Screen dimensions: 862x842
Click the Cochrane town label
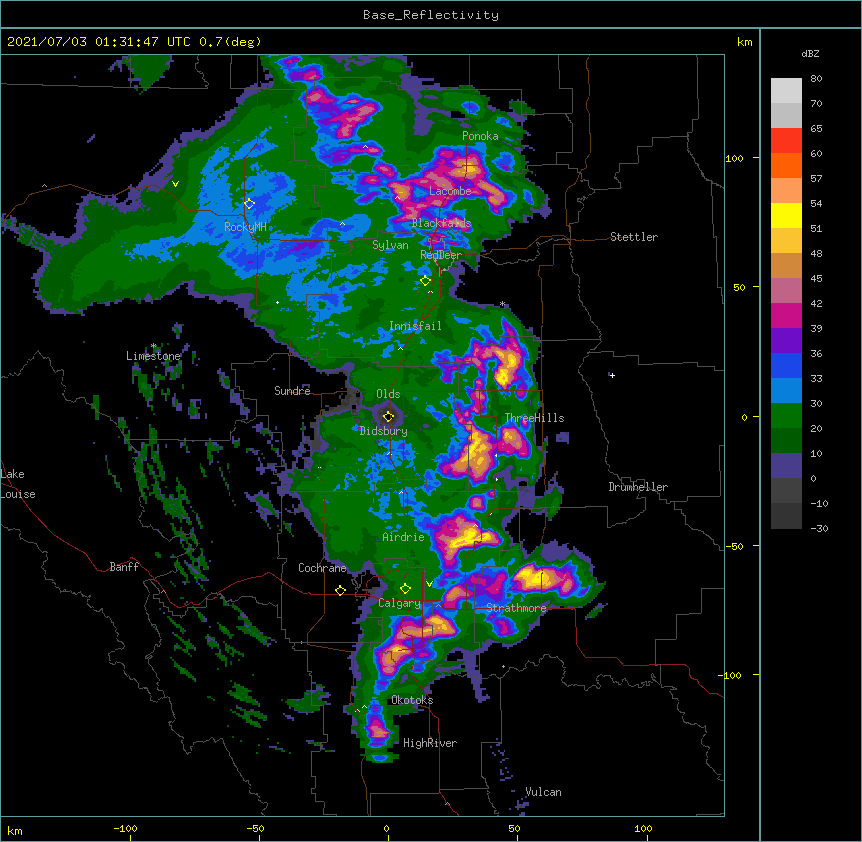click(x=322, y=568)
